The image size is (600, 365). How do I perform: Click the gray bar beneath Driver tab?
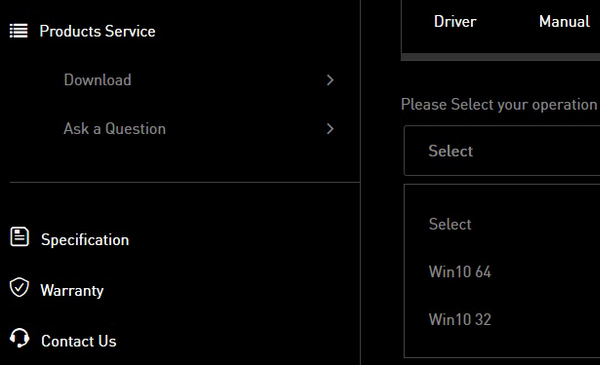(500, 57)
